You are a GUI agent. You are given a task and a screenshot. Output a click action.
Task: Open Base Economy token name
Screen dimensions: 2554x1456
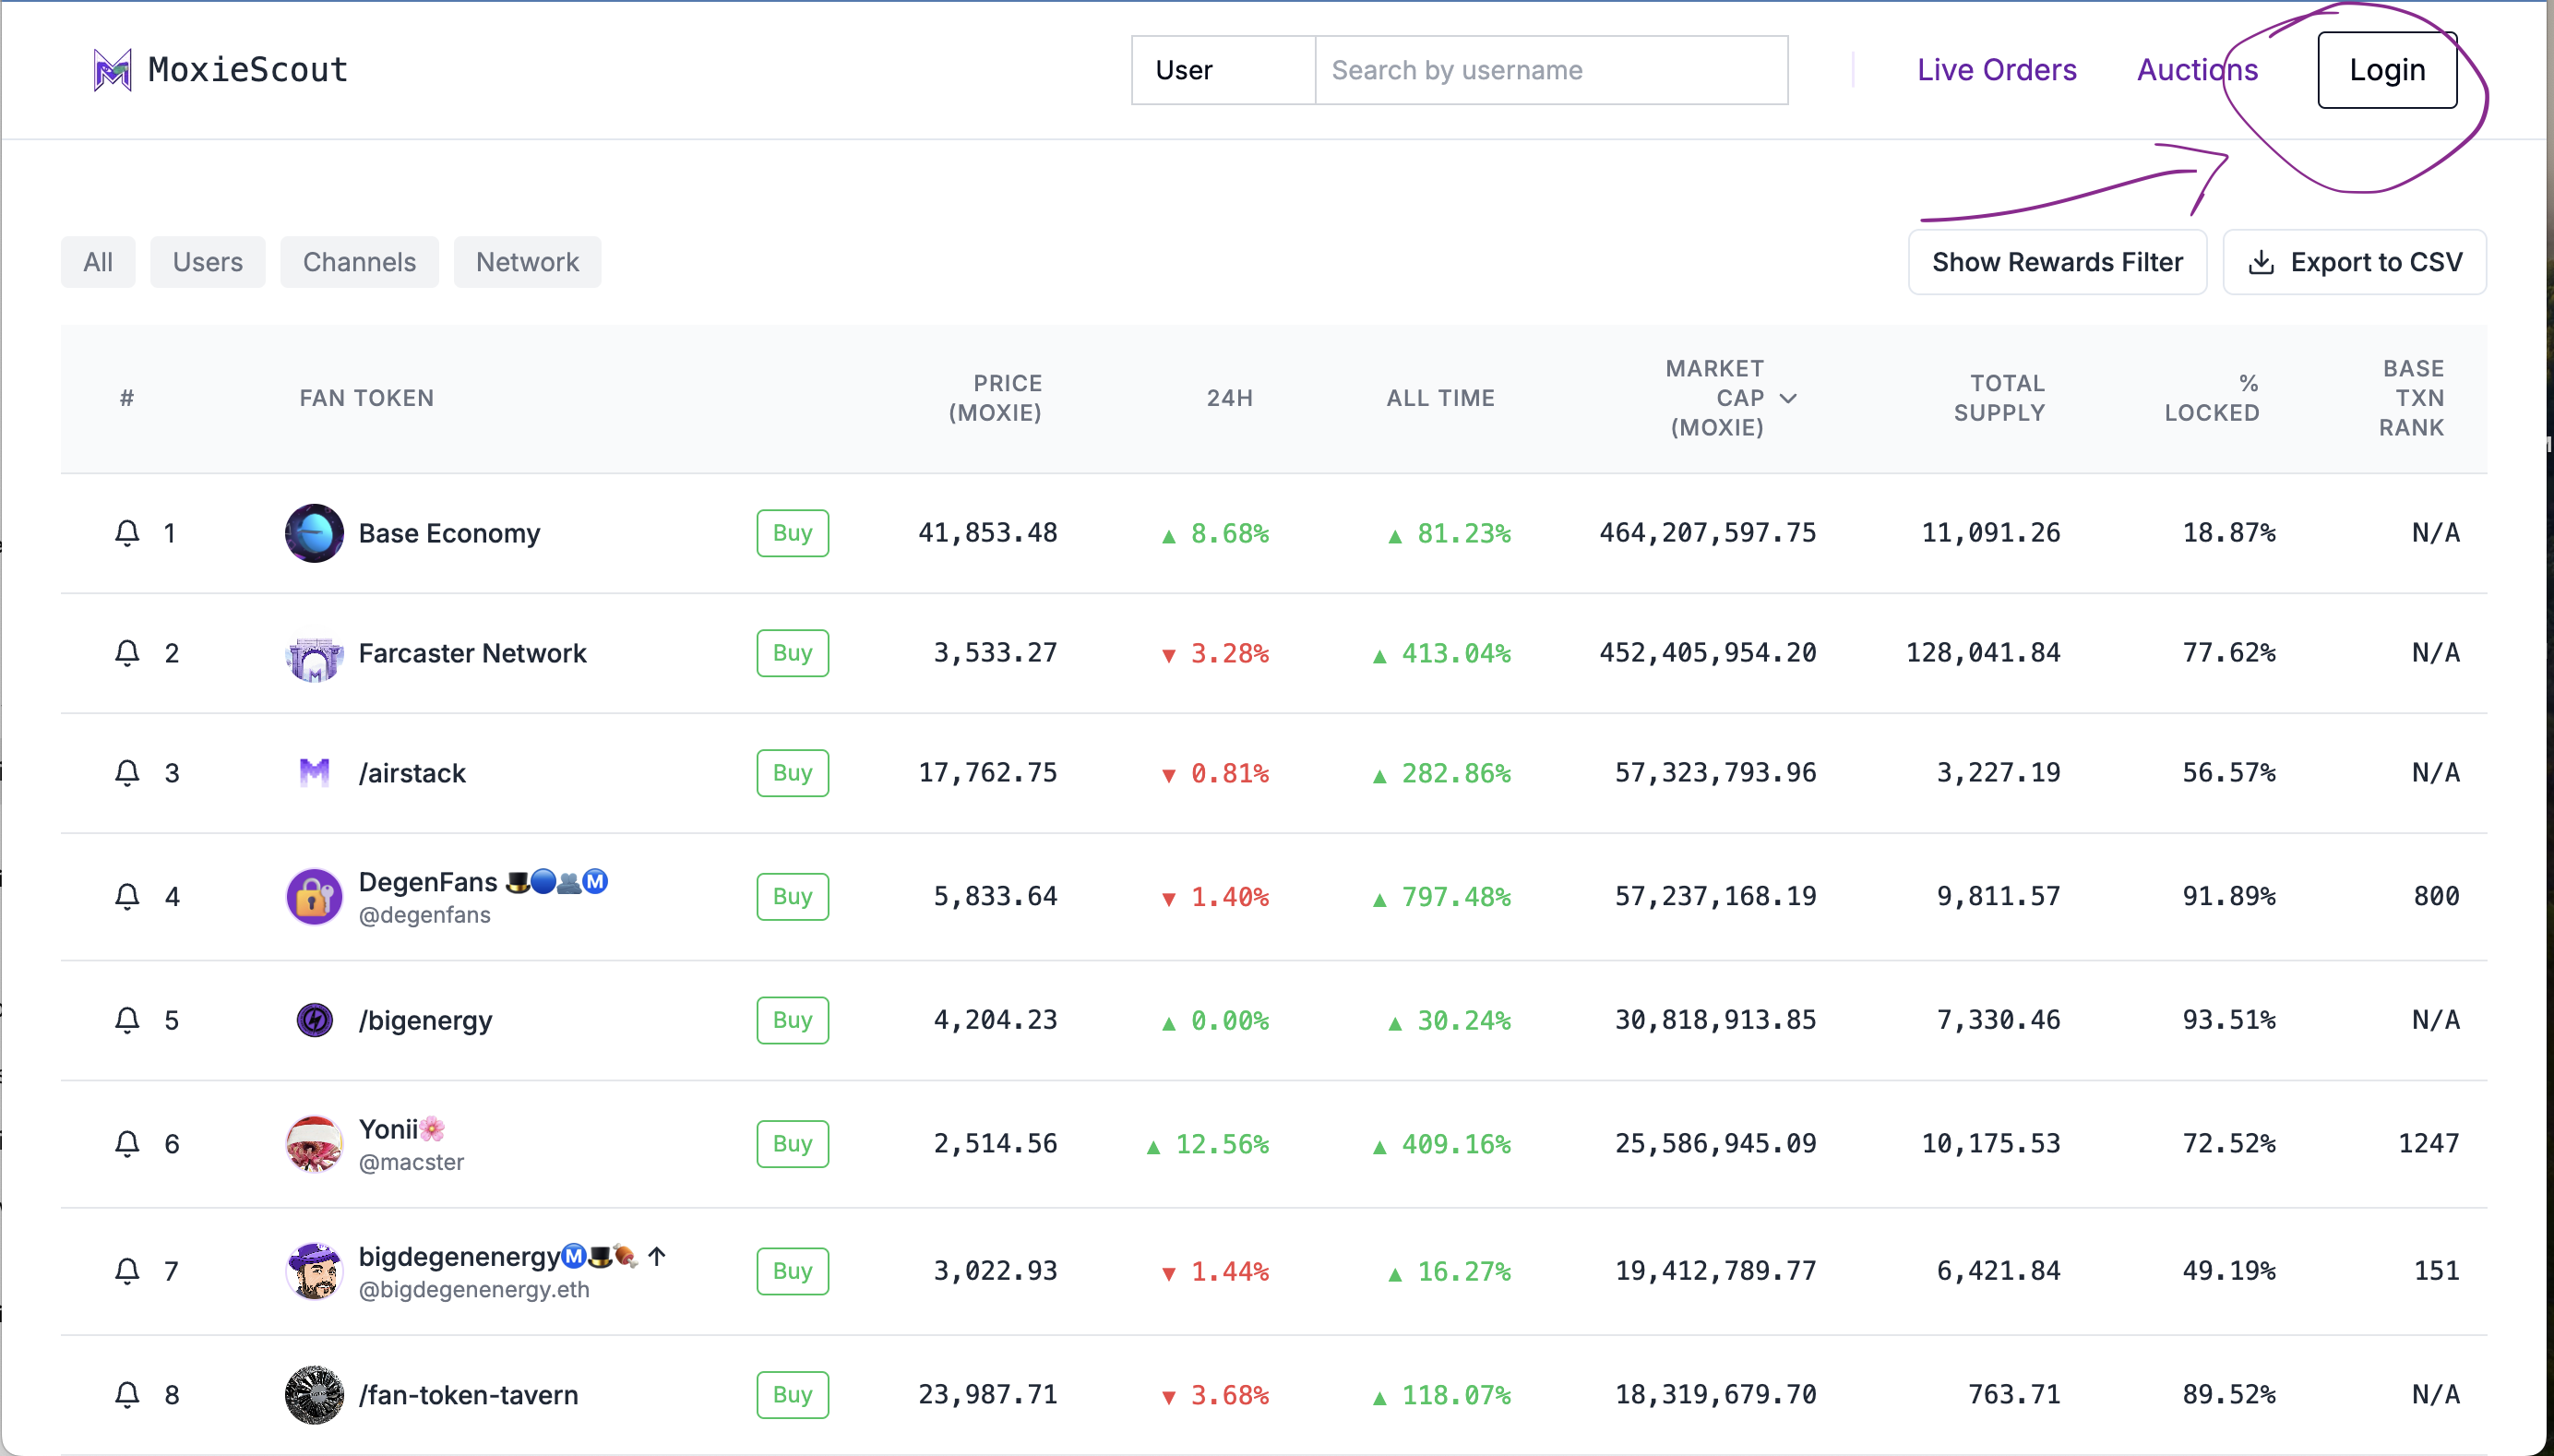449,533
